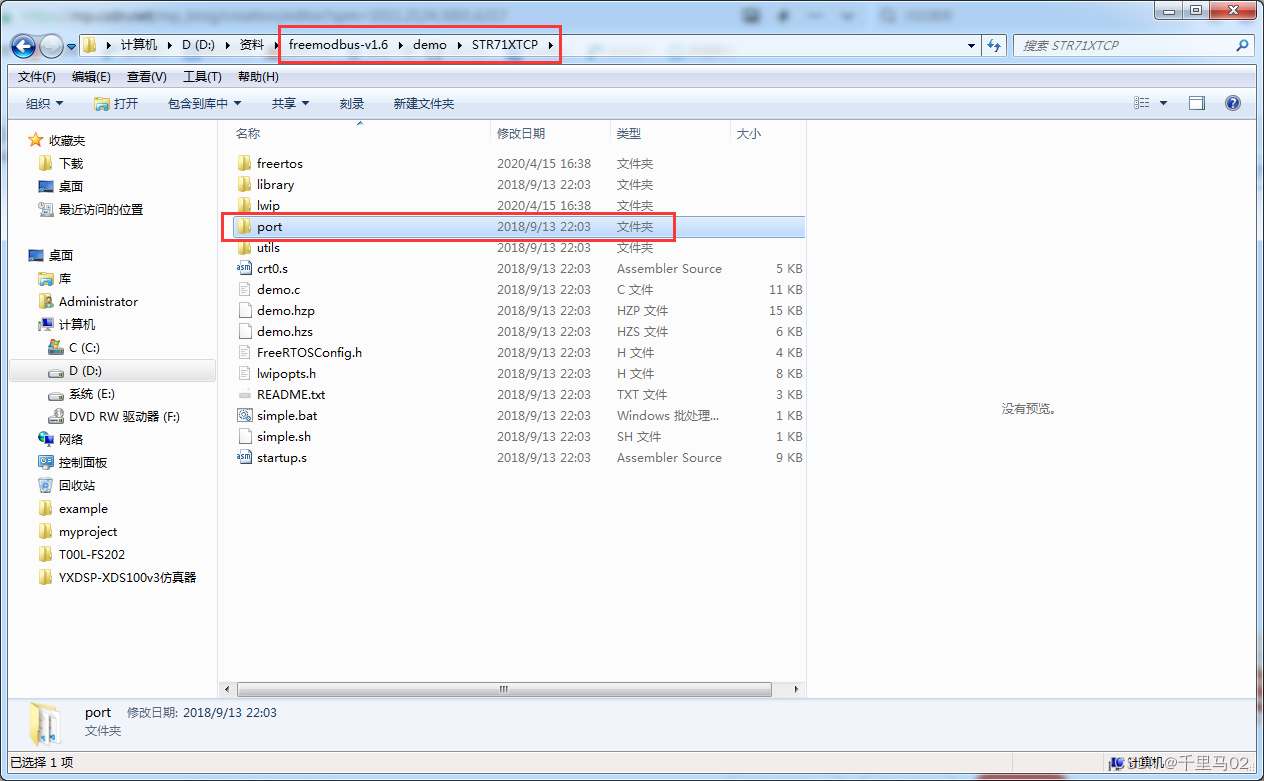The image size is (1264, 781).
Task: Select the FreeRTOSConfig.h file icon
Action: pyautogui.click(x=244, y=352)
